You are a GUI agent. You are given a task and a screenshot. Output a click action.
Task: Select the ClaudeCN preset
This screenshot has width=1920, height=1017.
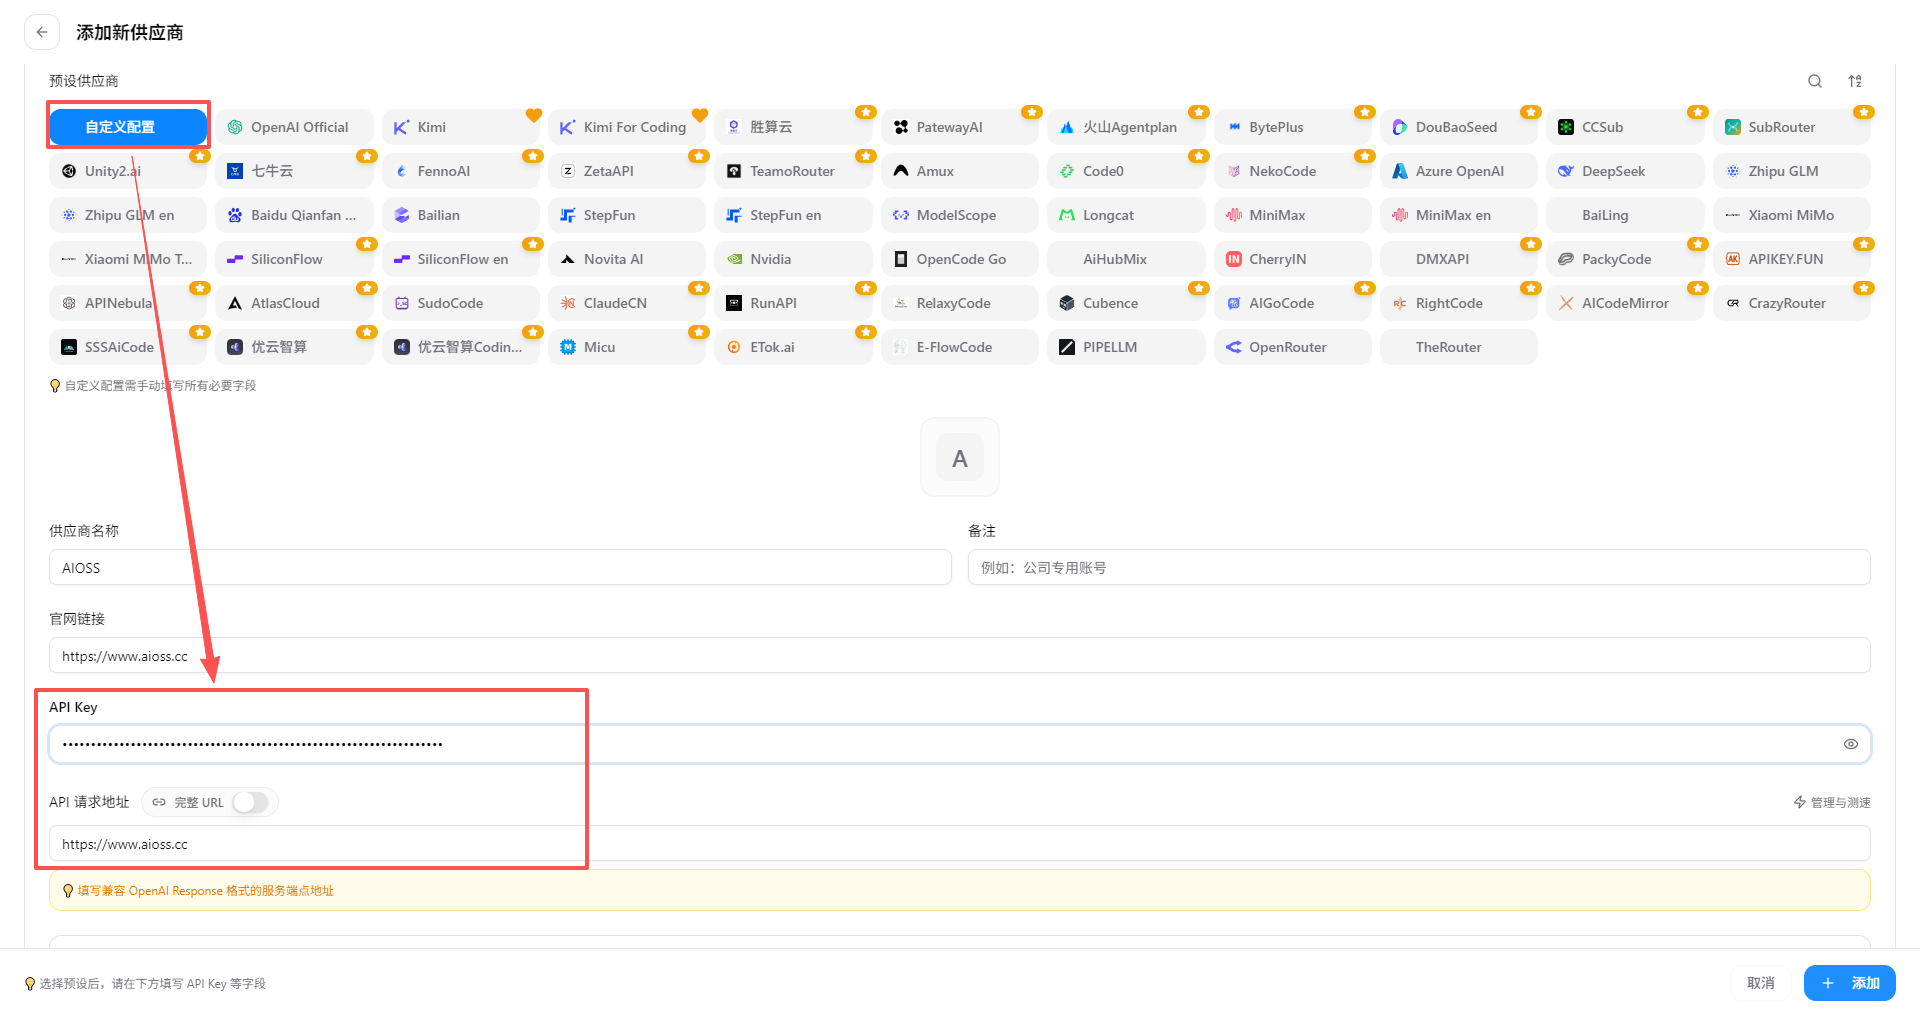[627, 303]
